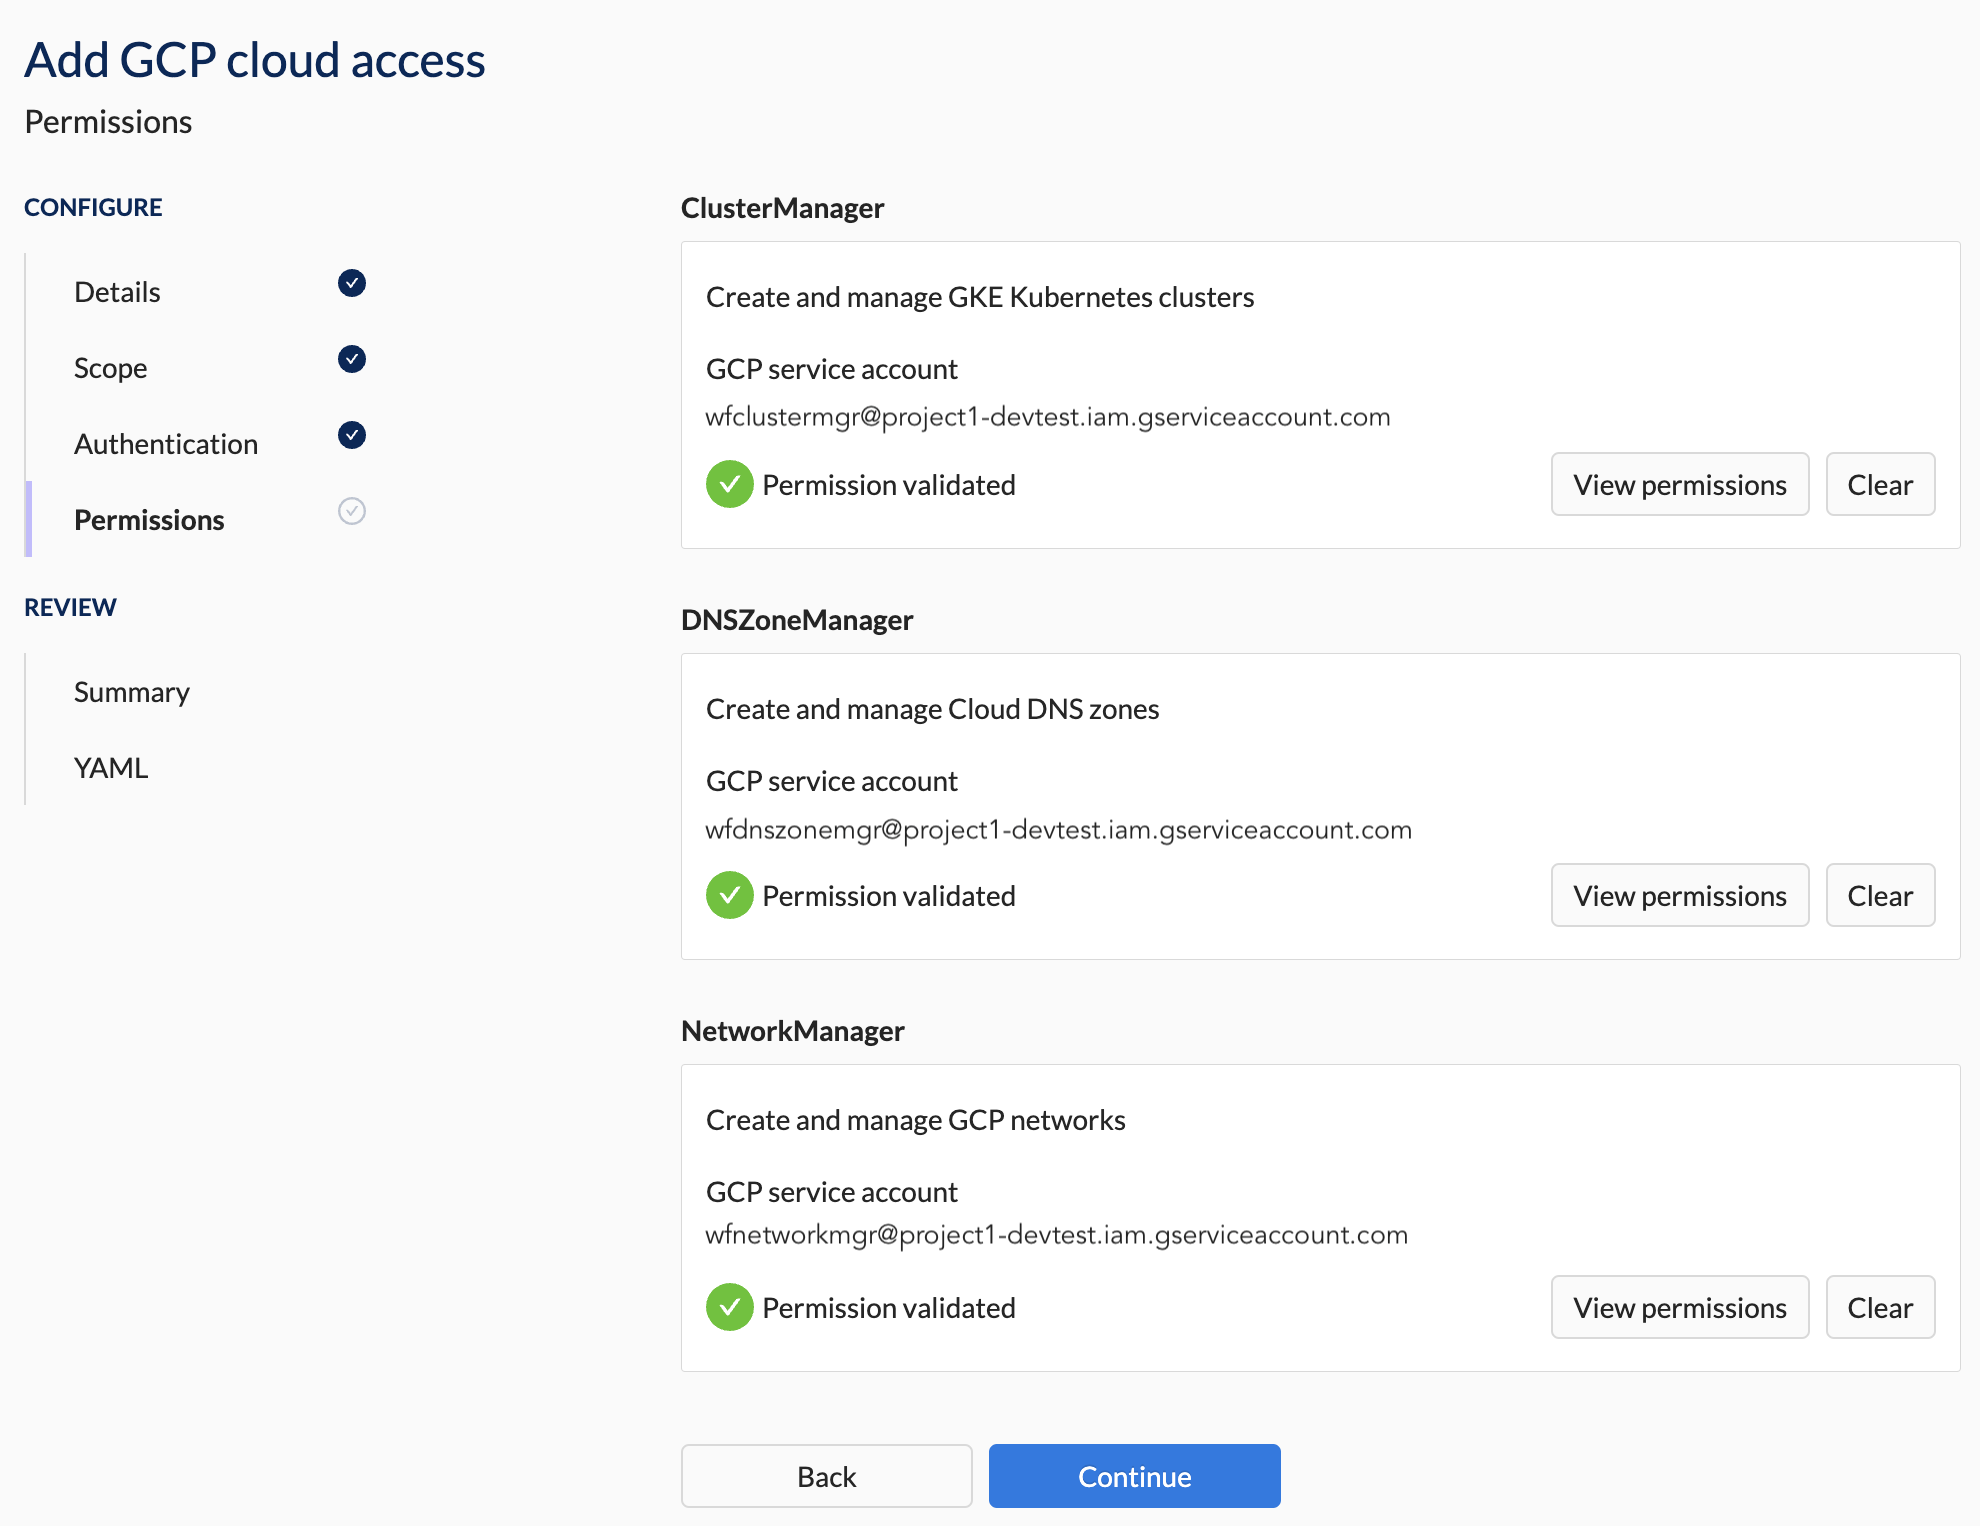Viewport: 1980px width, 1526px height.
Task: Click 'Create and manage Cloud DNS zones' text
Action: [x=933, y=709]
